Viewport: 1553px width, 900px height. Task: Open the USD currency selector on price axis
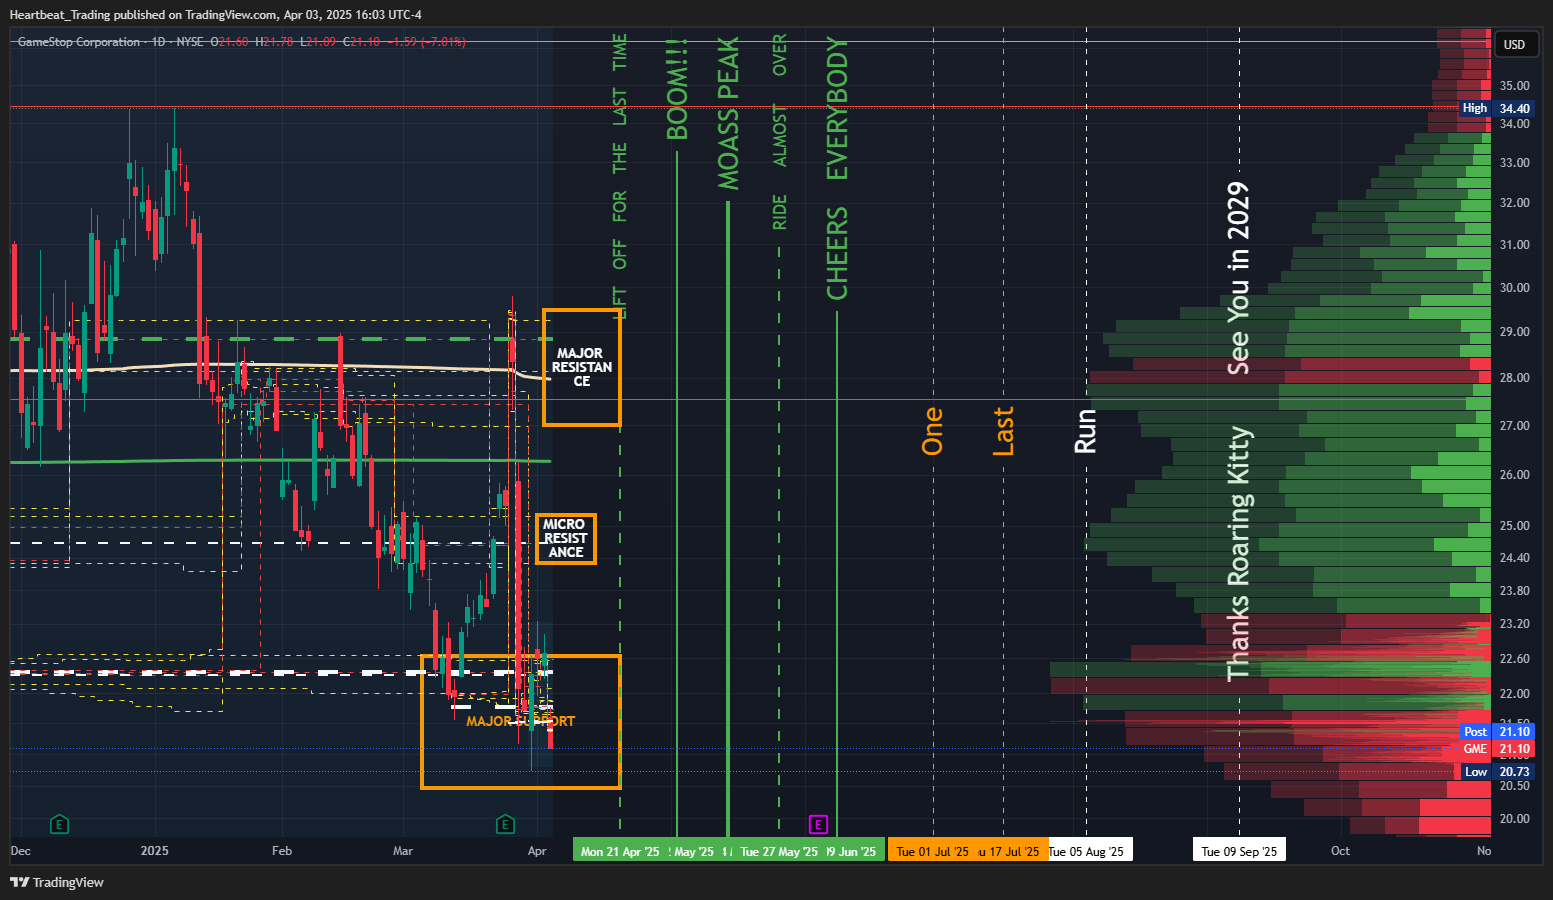click(x=1514, y=44)
